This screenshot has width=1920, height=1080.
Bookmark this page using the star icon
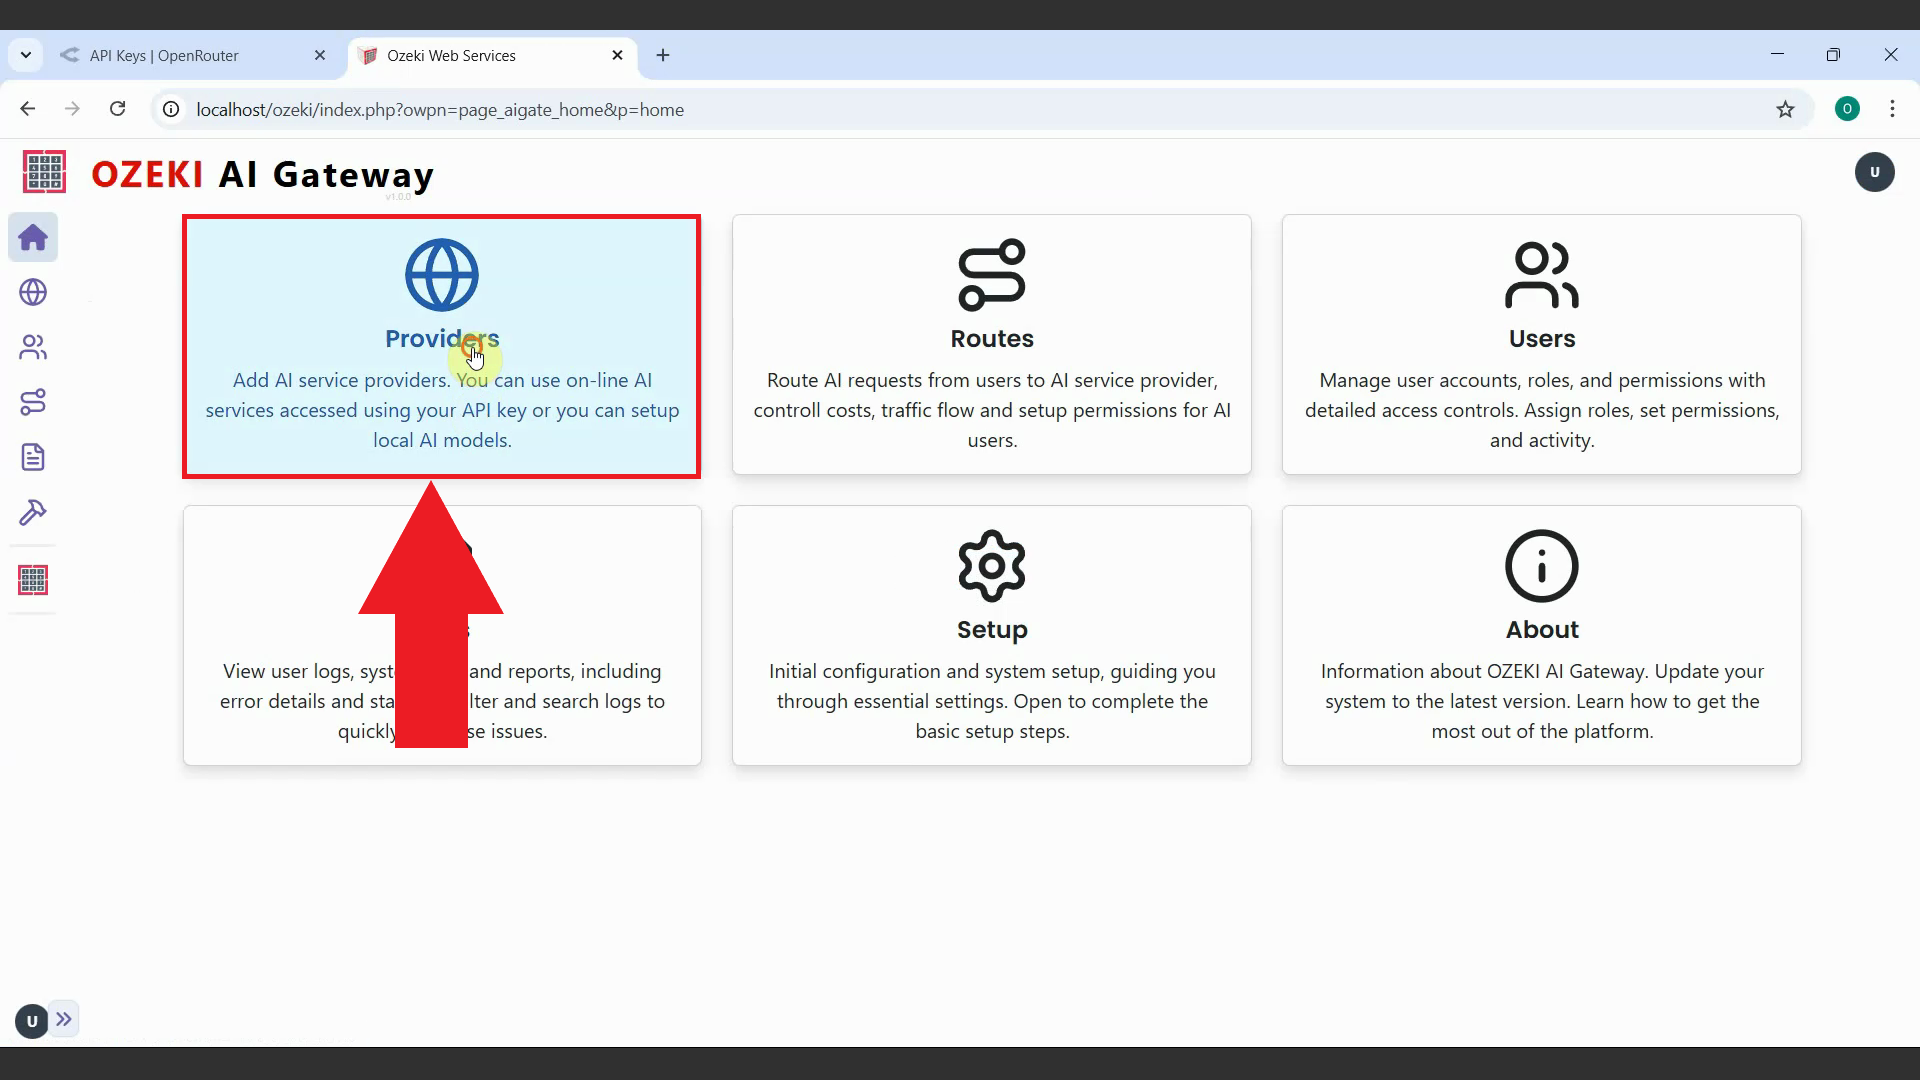point(1786,110)
